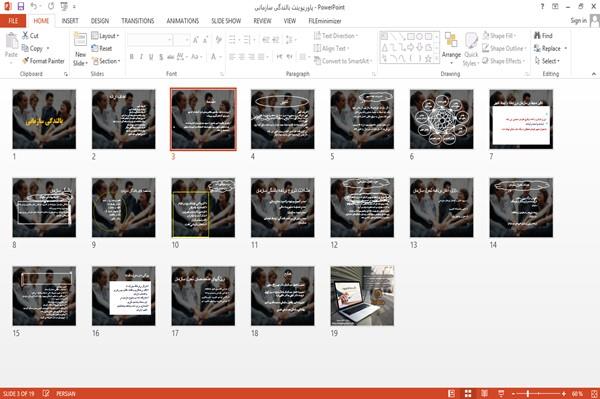This screenshot has height=399, width=600.
Task: Open the FILEminimizer tab
Action: point(325,21)
